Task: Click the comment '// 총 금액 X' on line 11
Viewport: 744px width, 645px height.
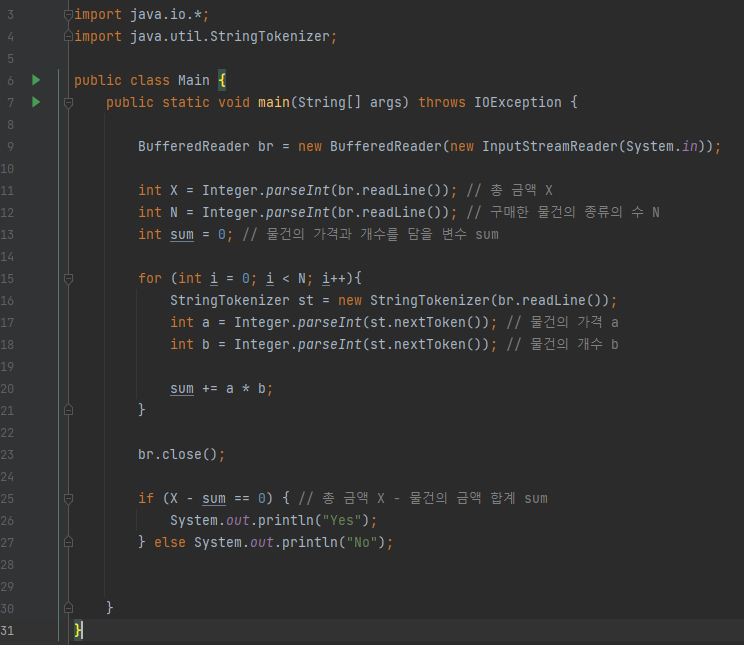Action: [x=510, y=190]
